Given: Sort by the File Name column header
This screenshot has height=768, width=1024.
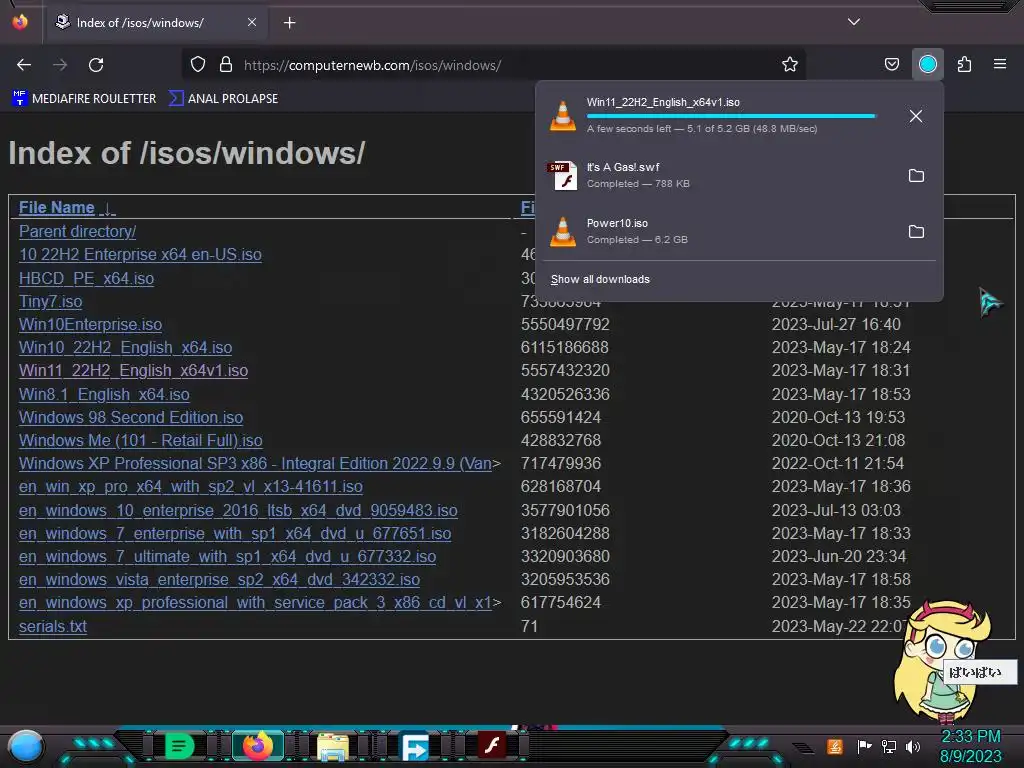Looking at the screenshot, I should 57,208.
